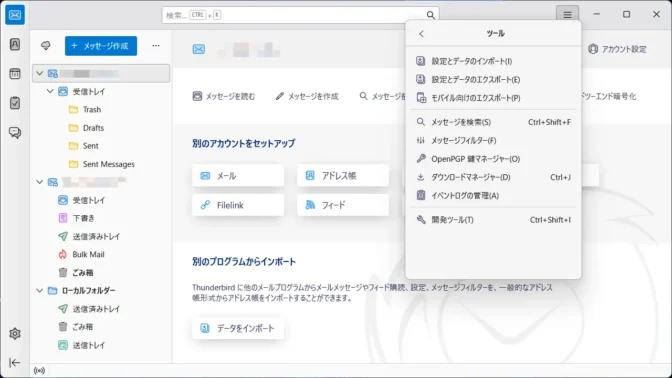Select the 送信トレイ outbox folder
Viewport: 672px width, 378px height.
(x=101, y=345)
